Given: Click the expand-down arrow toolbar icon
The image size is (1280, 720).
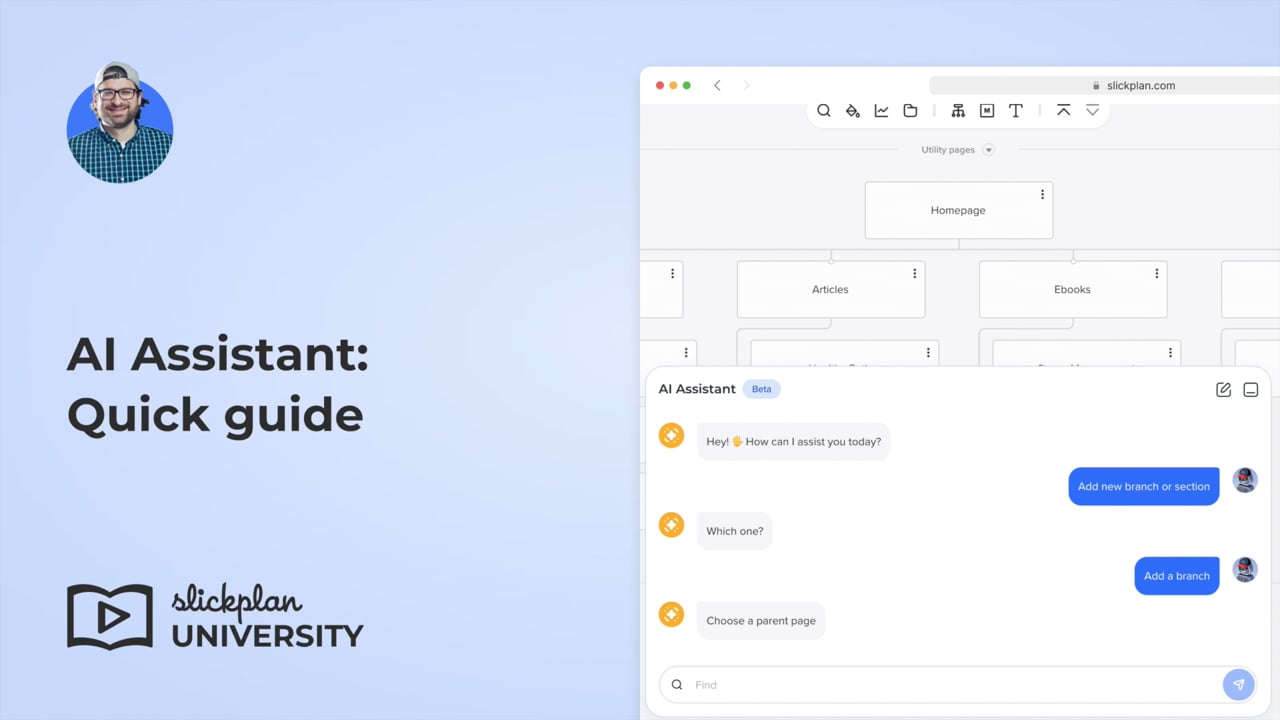Looking at the screenshot, I should (1092, 110).
